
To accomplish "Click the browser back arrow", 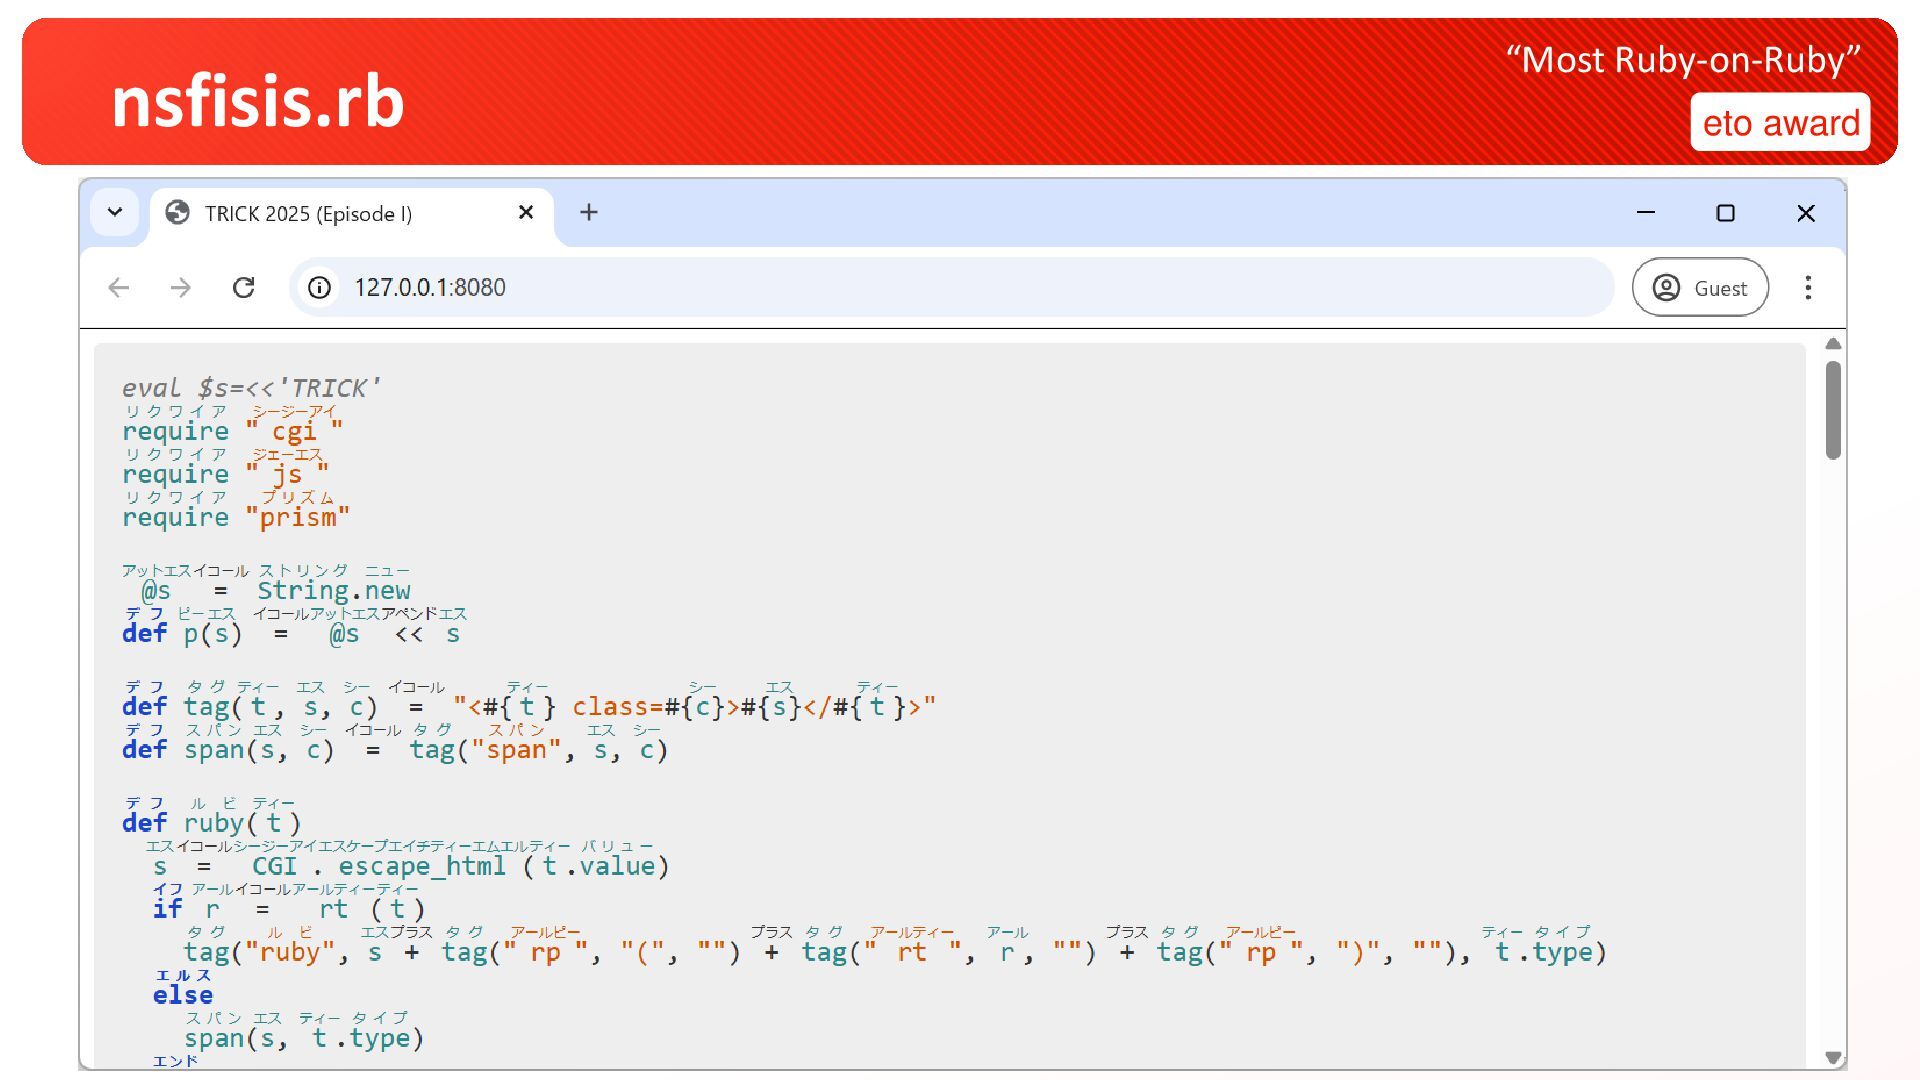I will click(119, 288).
